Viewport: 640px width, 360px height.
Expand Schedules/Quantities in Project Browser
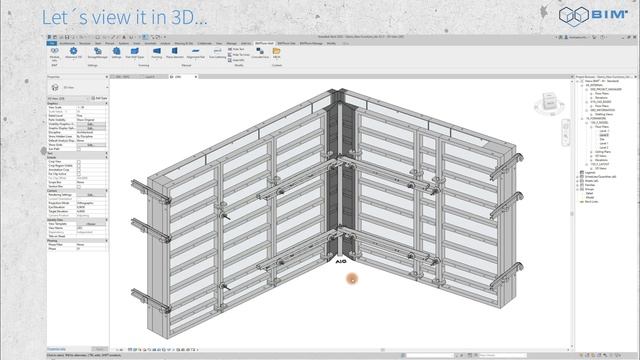point(577,177)
